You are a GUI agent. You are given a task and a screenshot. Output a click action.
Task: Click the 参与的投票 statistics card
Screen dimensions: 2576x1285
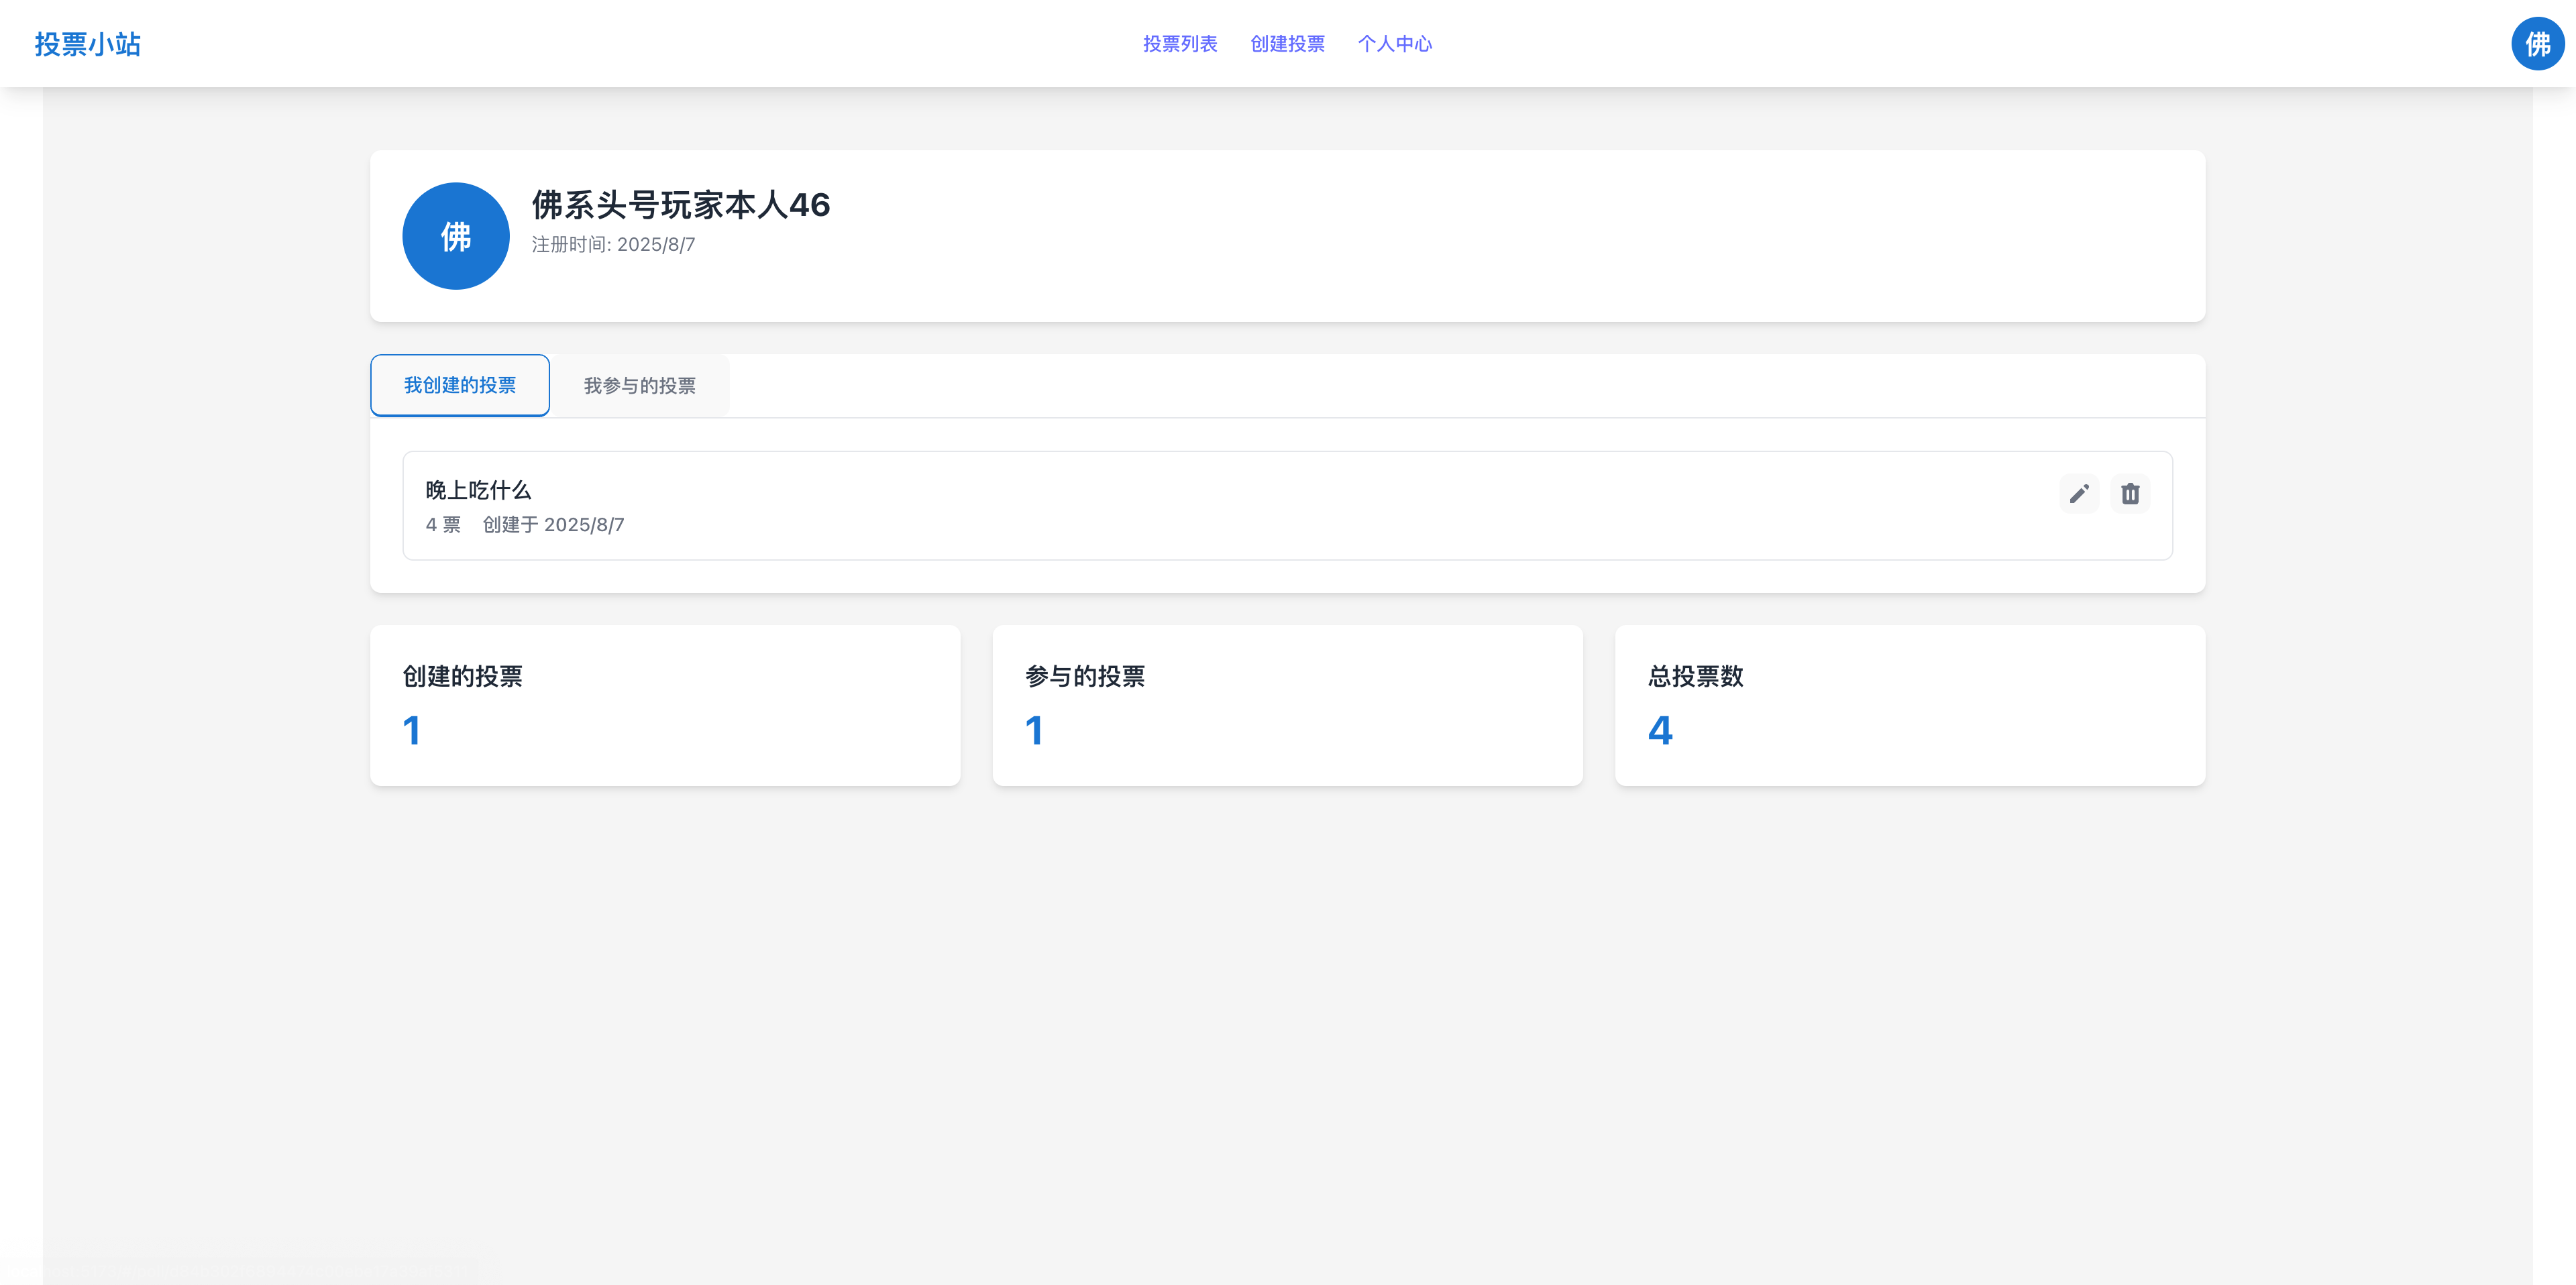coord(1287,705)
